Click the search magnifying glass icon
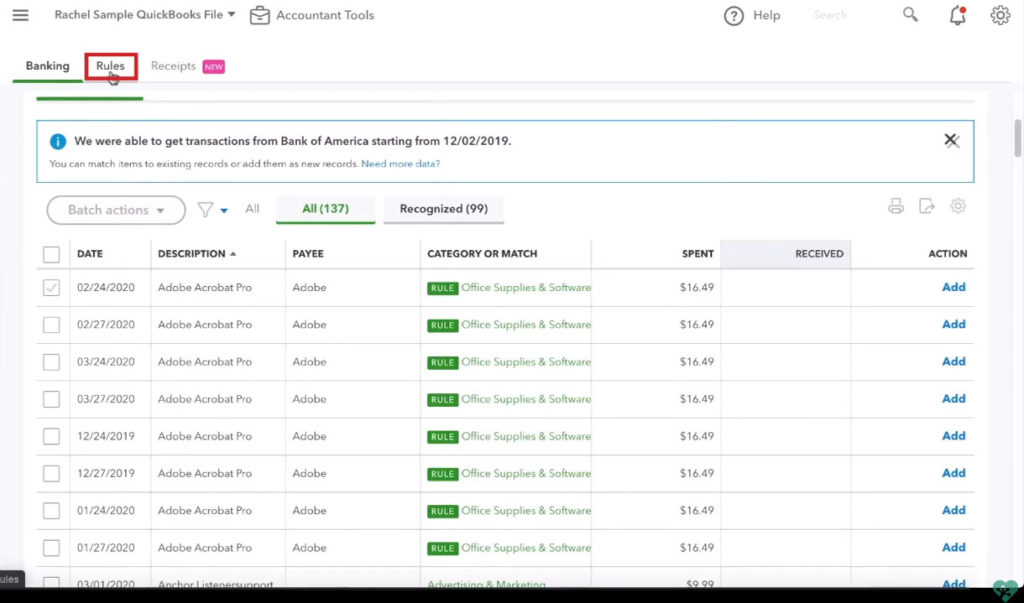 coord(910,15)
